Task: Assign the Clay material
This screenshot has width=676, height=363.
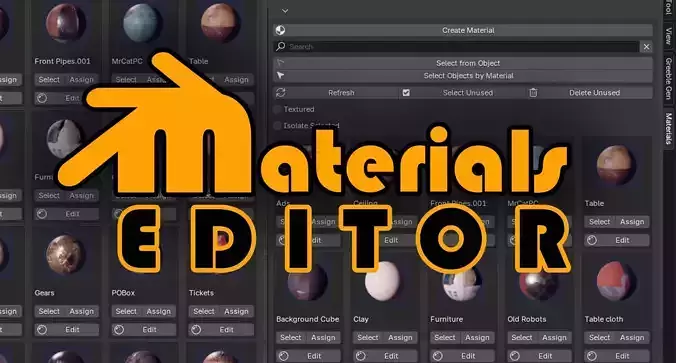Action: tap(401, 338)
